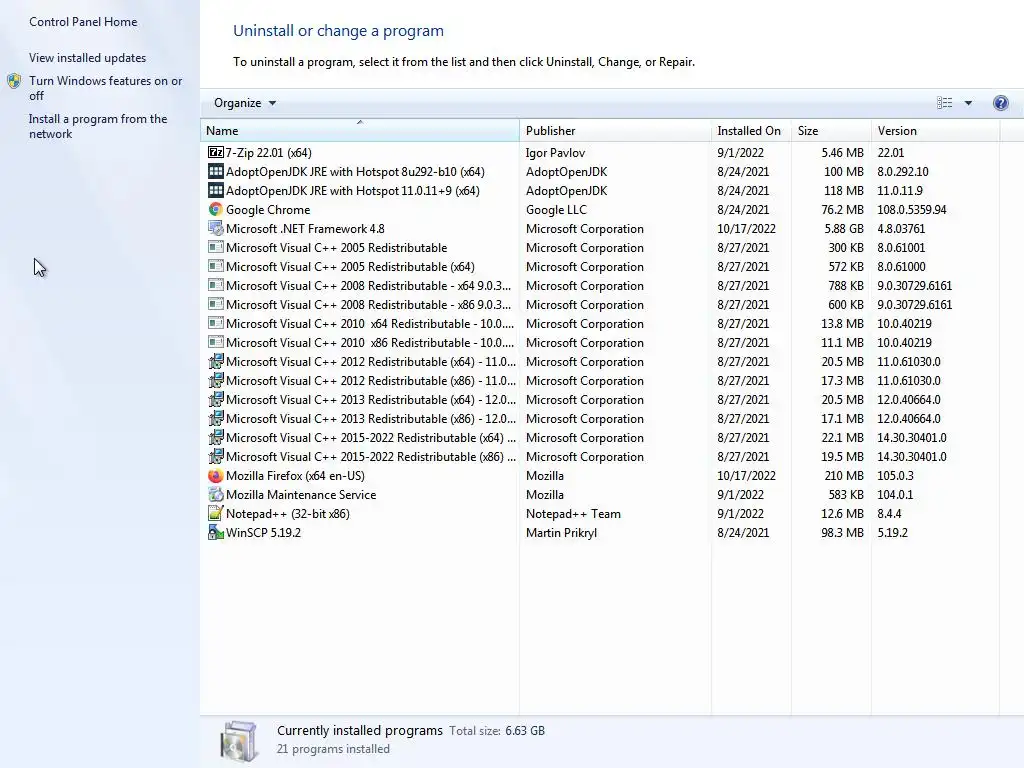Click the AdoptOpenJDK 8u292-b10 icon

216,171
